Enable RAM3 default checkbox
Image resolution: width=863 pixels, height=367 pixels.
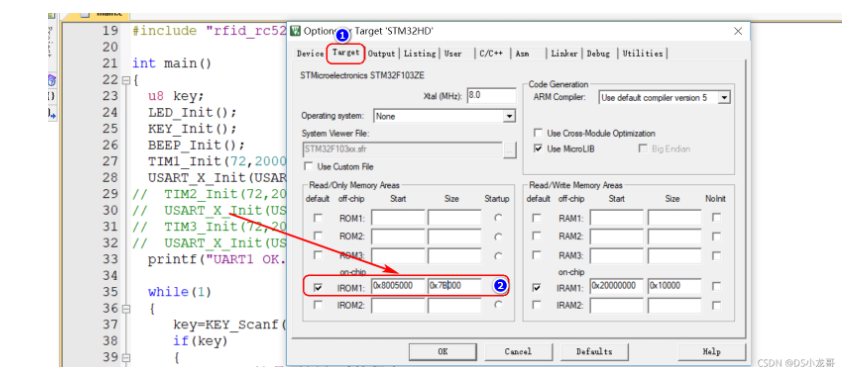click(537, 255)
